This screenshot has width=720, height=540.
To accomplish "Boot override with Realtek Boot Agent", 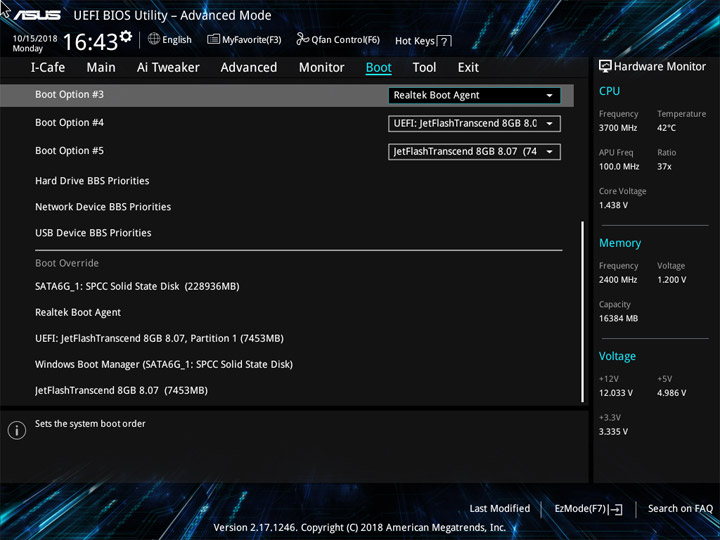I will tap(78, 313).
